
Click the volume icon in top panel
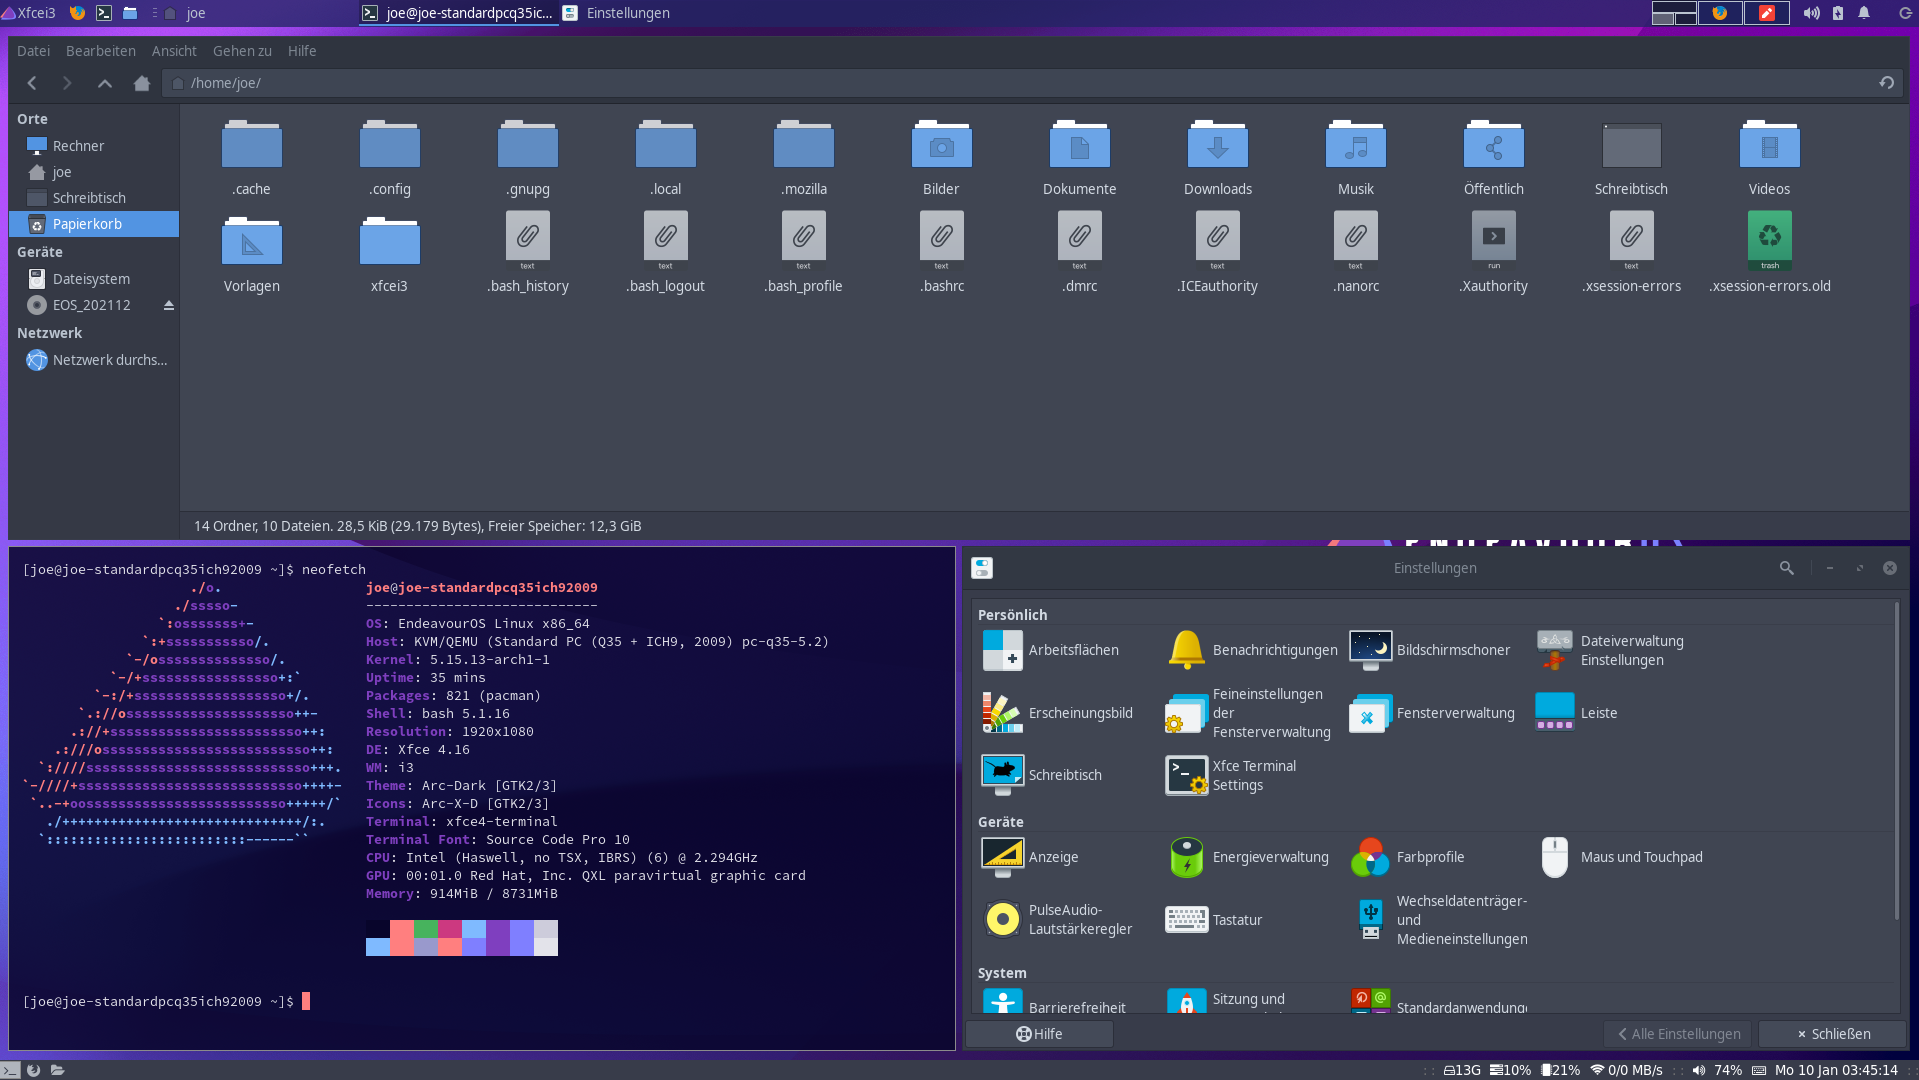1811,13
